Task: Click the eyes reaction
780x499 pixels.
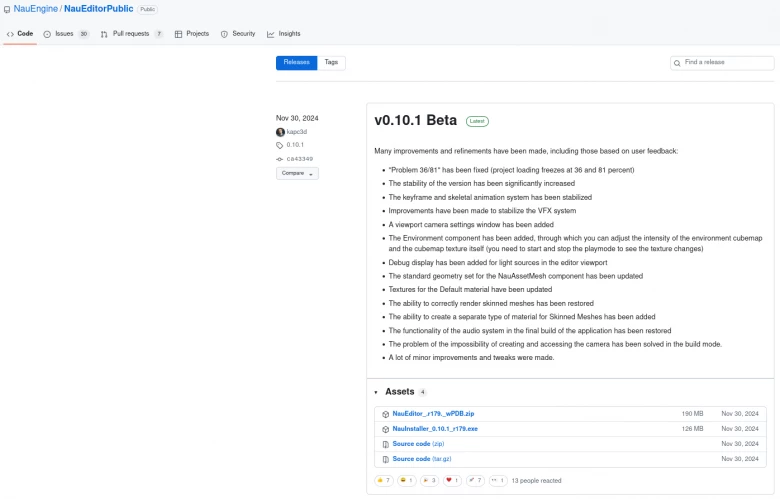Action: point(498,481)
